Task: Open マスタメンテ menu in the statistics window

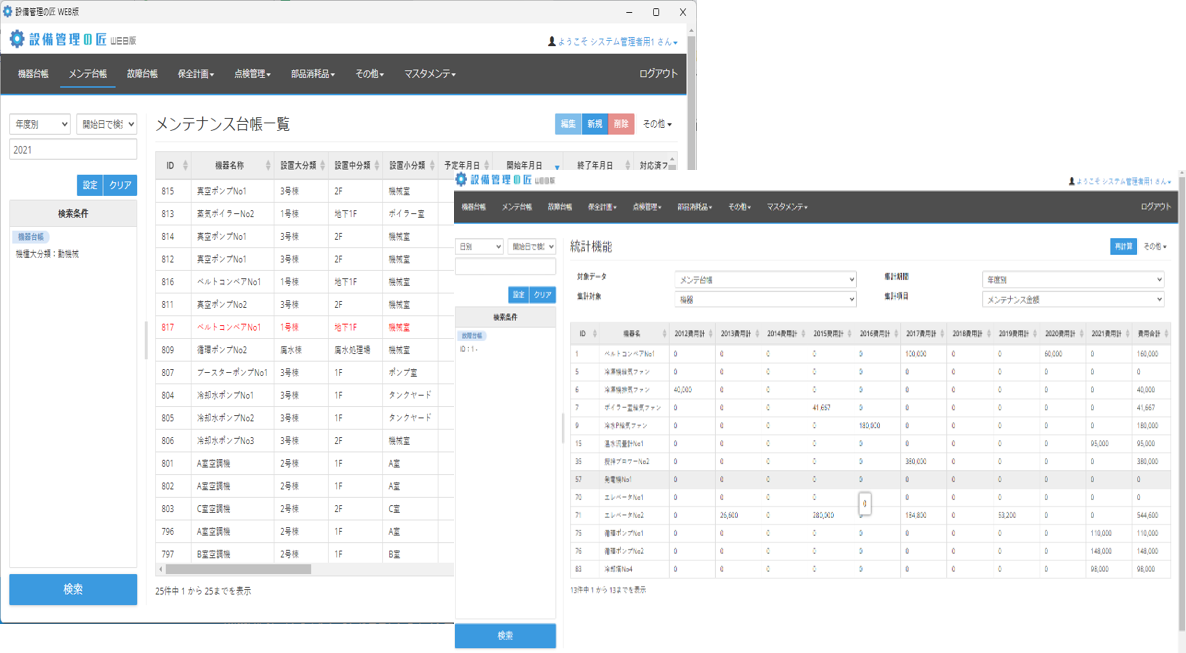Action: pos(787,207)
